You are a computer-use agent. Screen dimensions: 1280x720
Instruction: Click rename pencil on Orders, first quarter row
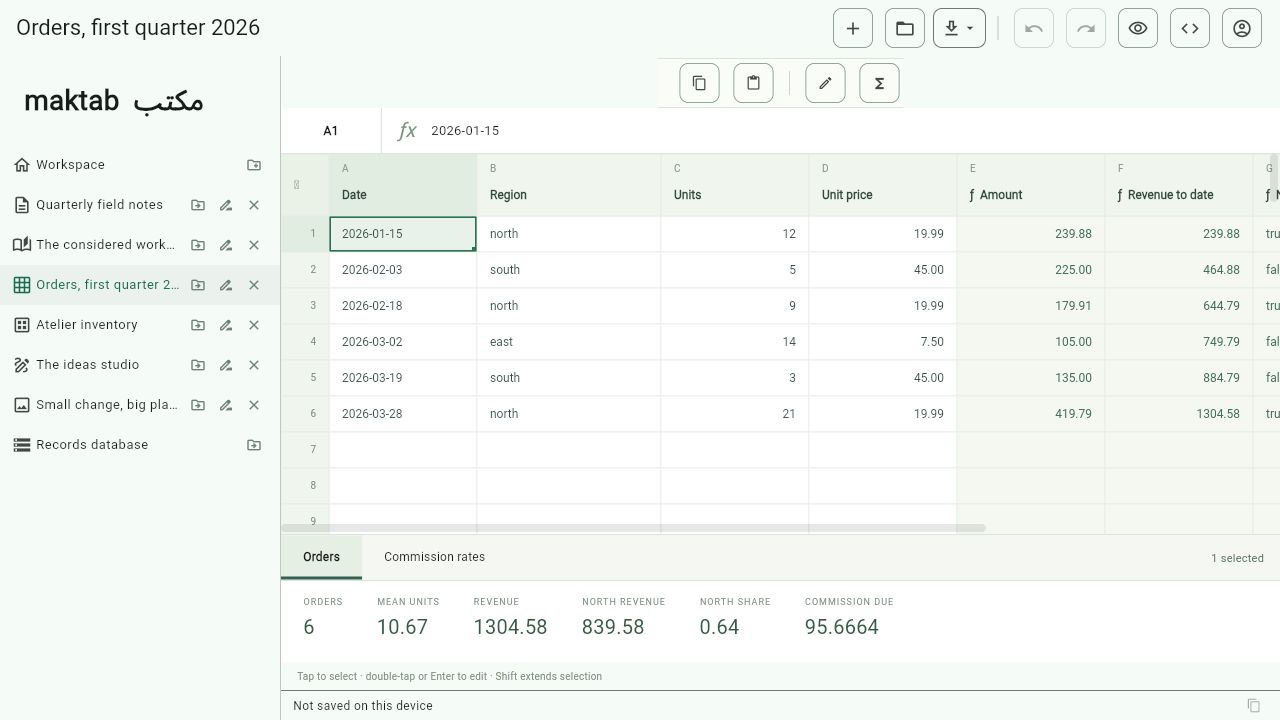click(x=226, y=285)
